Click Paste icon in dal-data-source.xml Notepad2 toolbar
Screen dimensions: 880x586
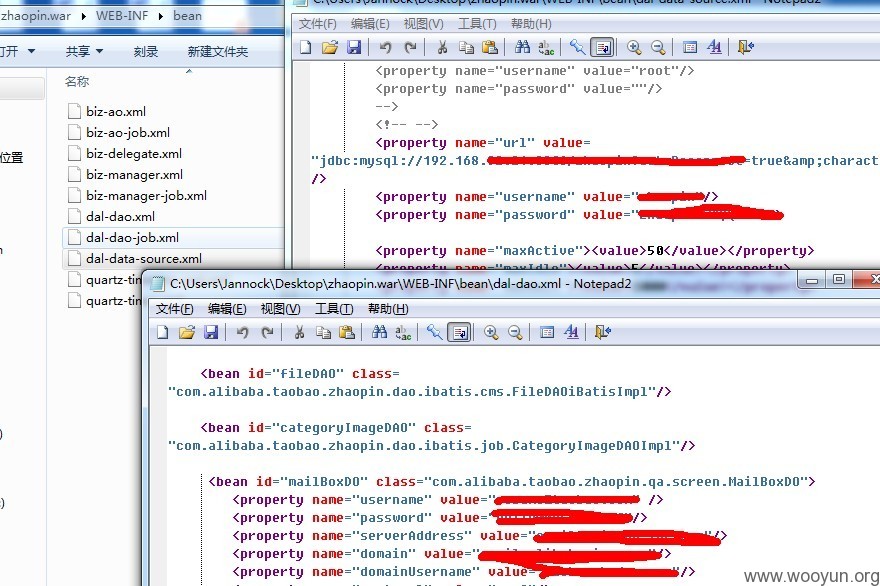tap(491, 48)
